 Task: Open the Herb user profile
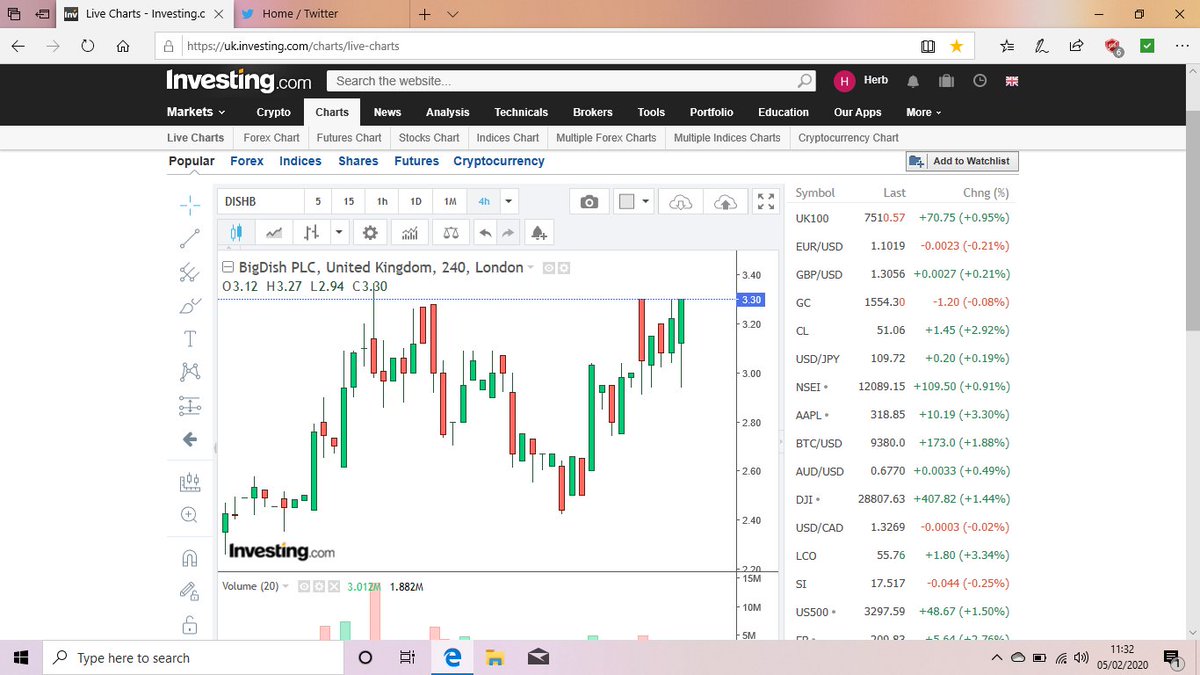click(x=861, y=81)
